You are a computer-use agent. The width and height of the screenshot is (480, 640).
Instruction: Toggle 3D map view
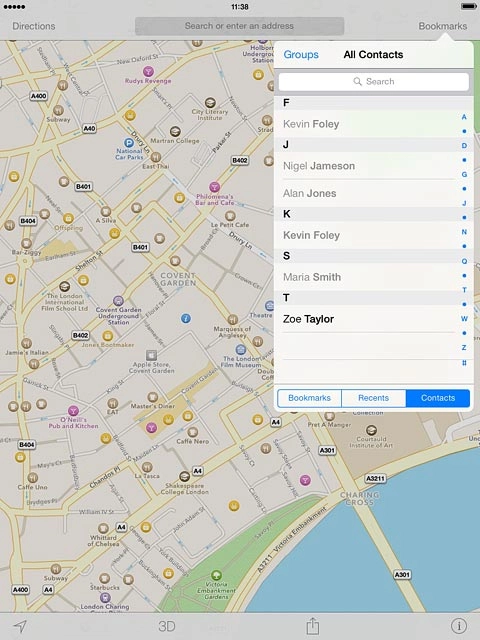(167, 626)
